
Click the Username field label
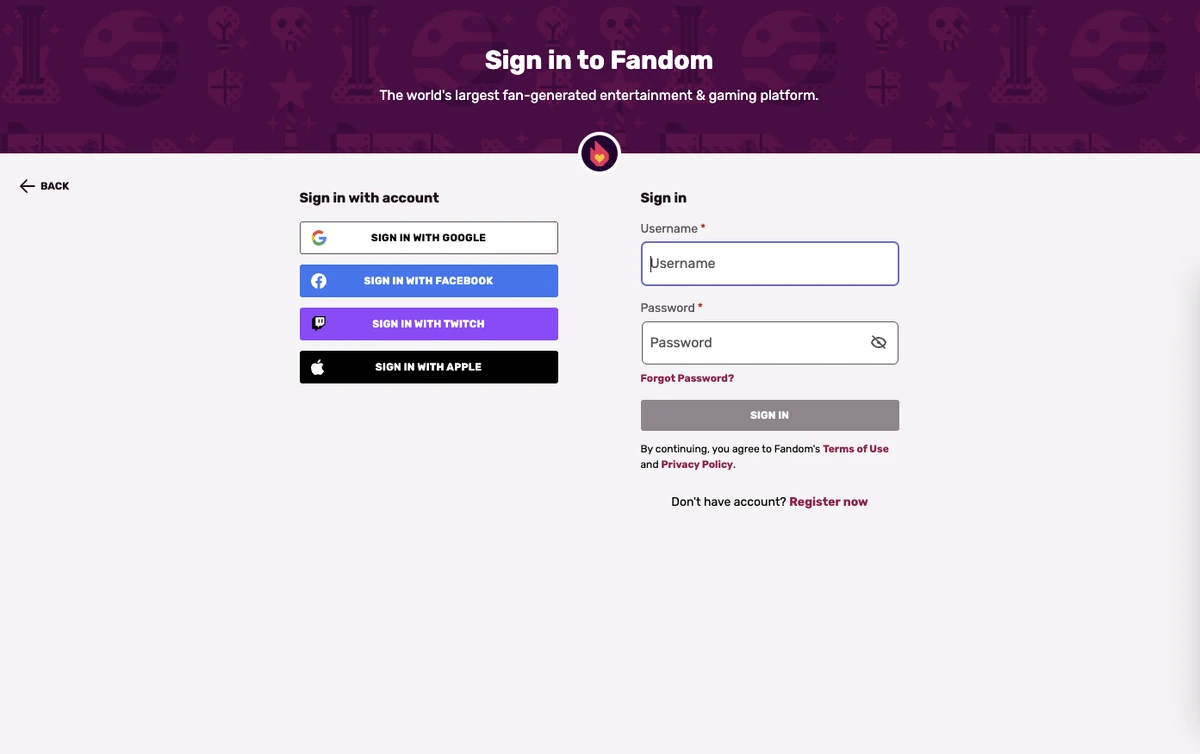point(669,229)
